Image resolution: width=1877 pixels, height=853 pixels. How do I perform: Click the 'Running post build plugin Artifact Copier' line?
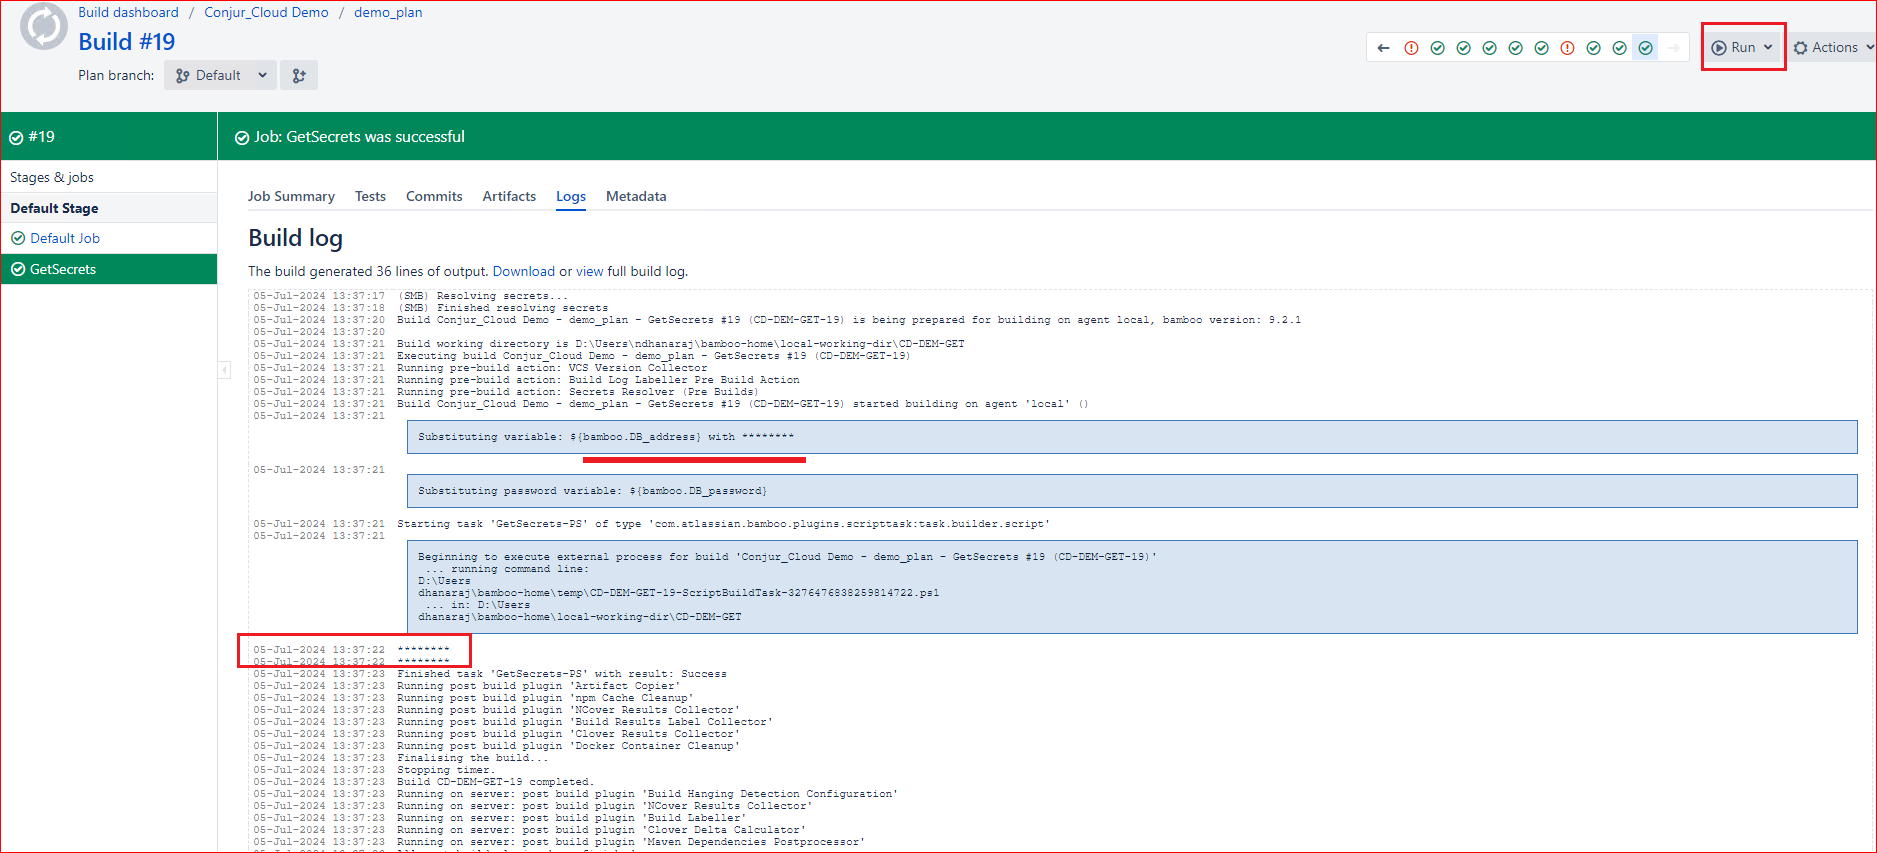(538, 686)
